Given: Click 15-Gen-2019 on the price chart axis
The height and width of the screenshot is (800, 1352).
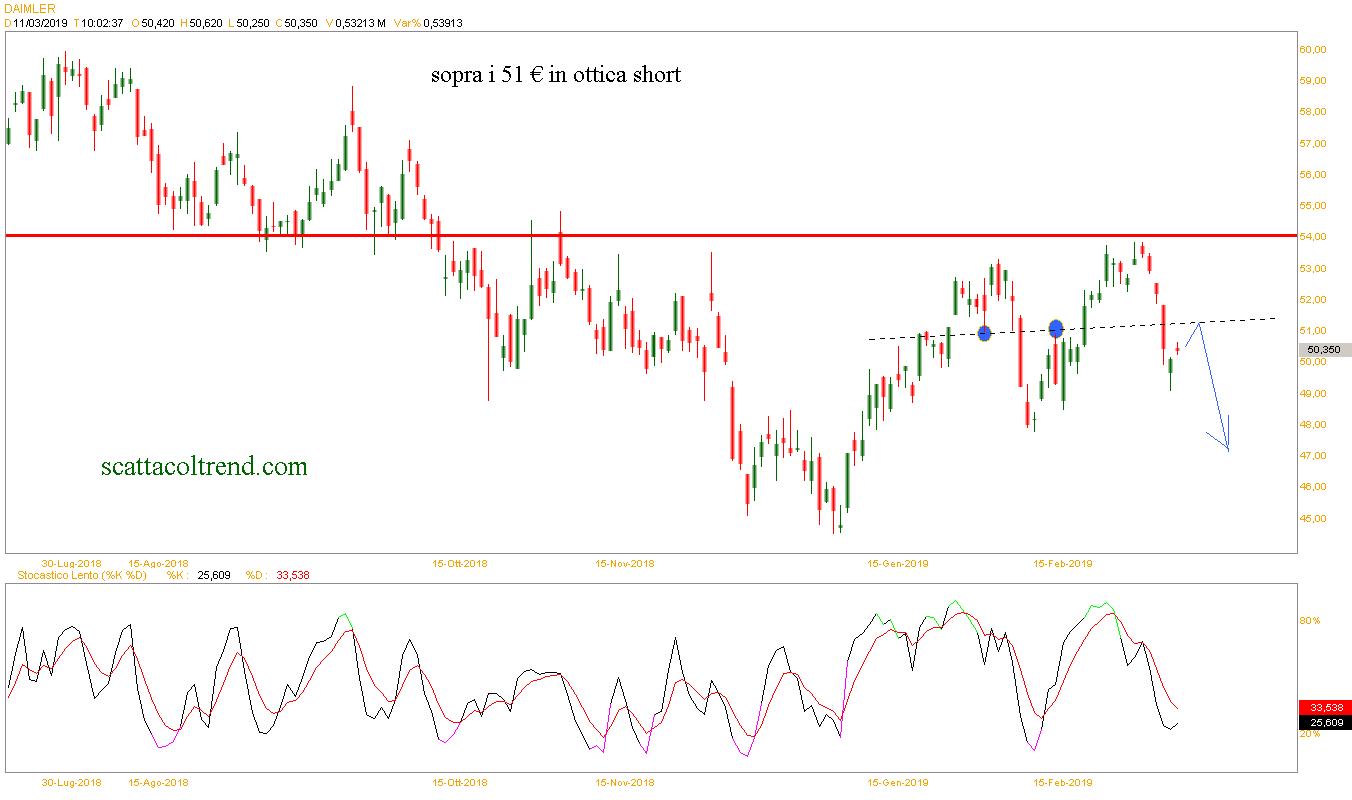Looking at the screenshot, I should pos(898,563).
